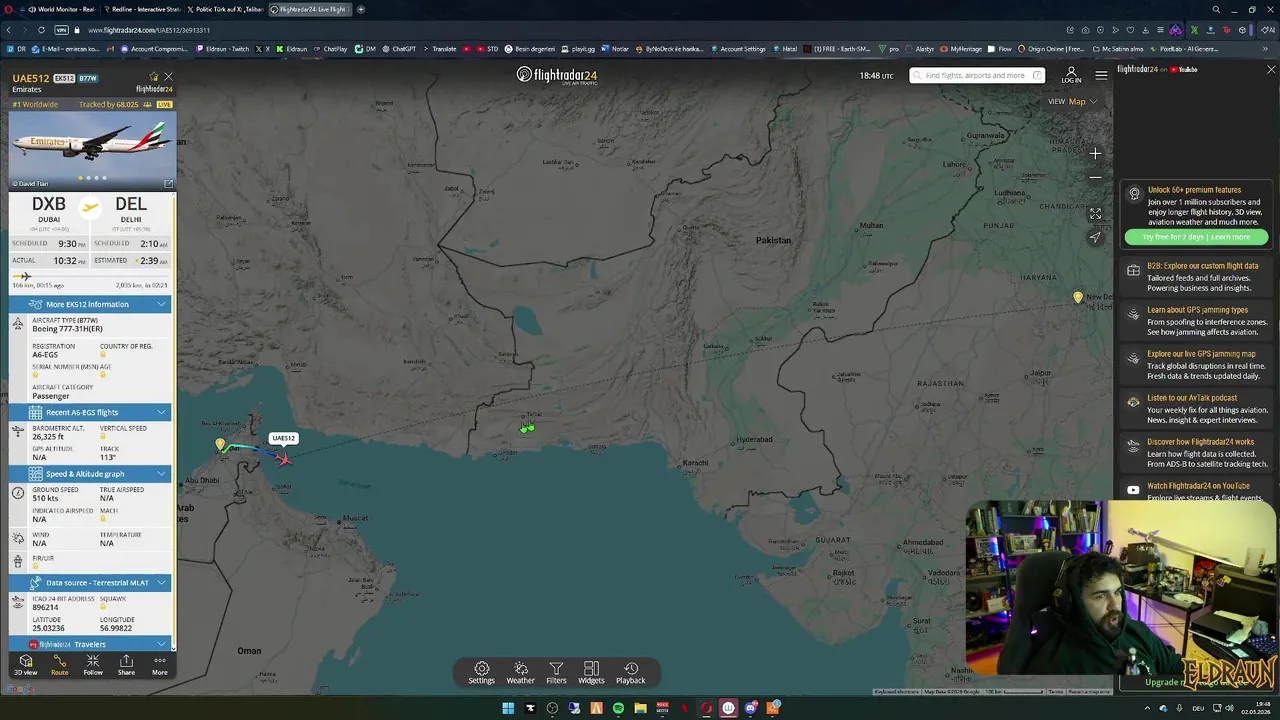Close the UAE512 flight panel
The width and height of the screenshot is (1280, 720).
click(168, 77)
